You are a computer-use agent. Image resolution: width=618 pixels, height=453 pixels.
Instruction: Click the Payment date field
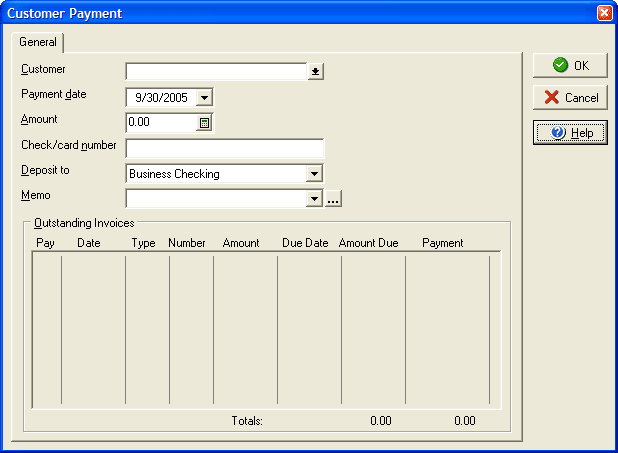[160, 97]
